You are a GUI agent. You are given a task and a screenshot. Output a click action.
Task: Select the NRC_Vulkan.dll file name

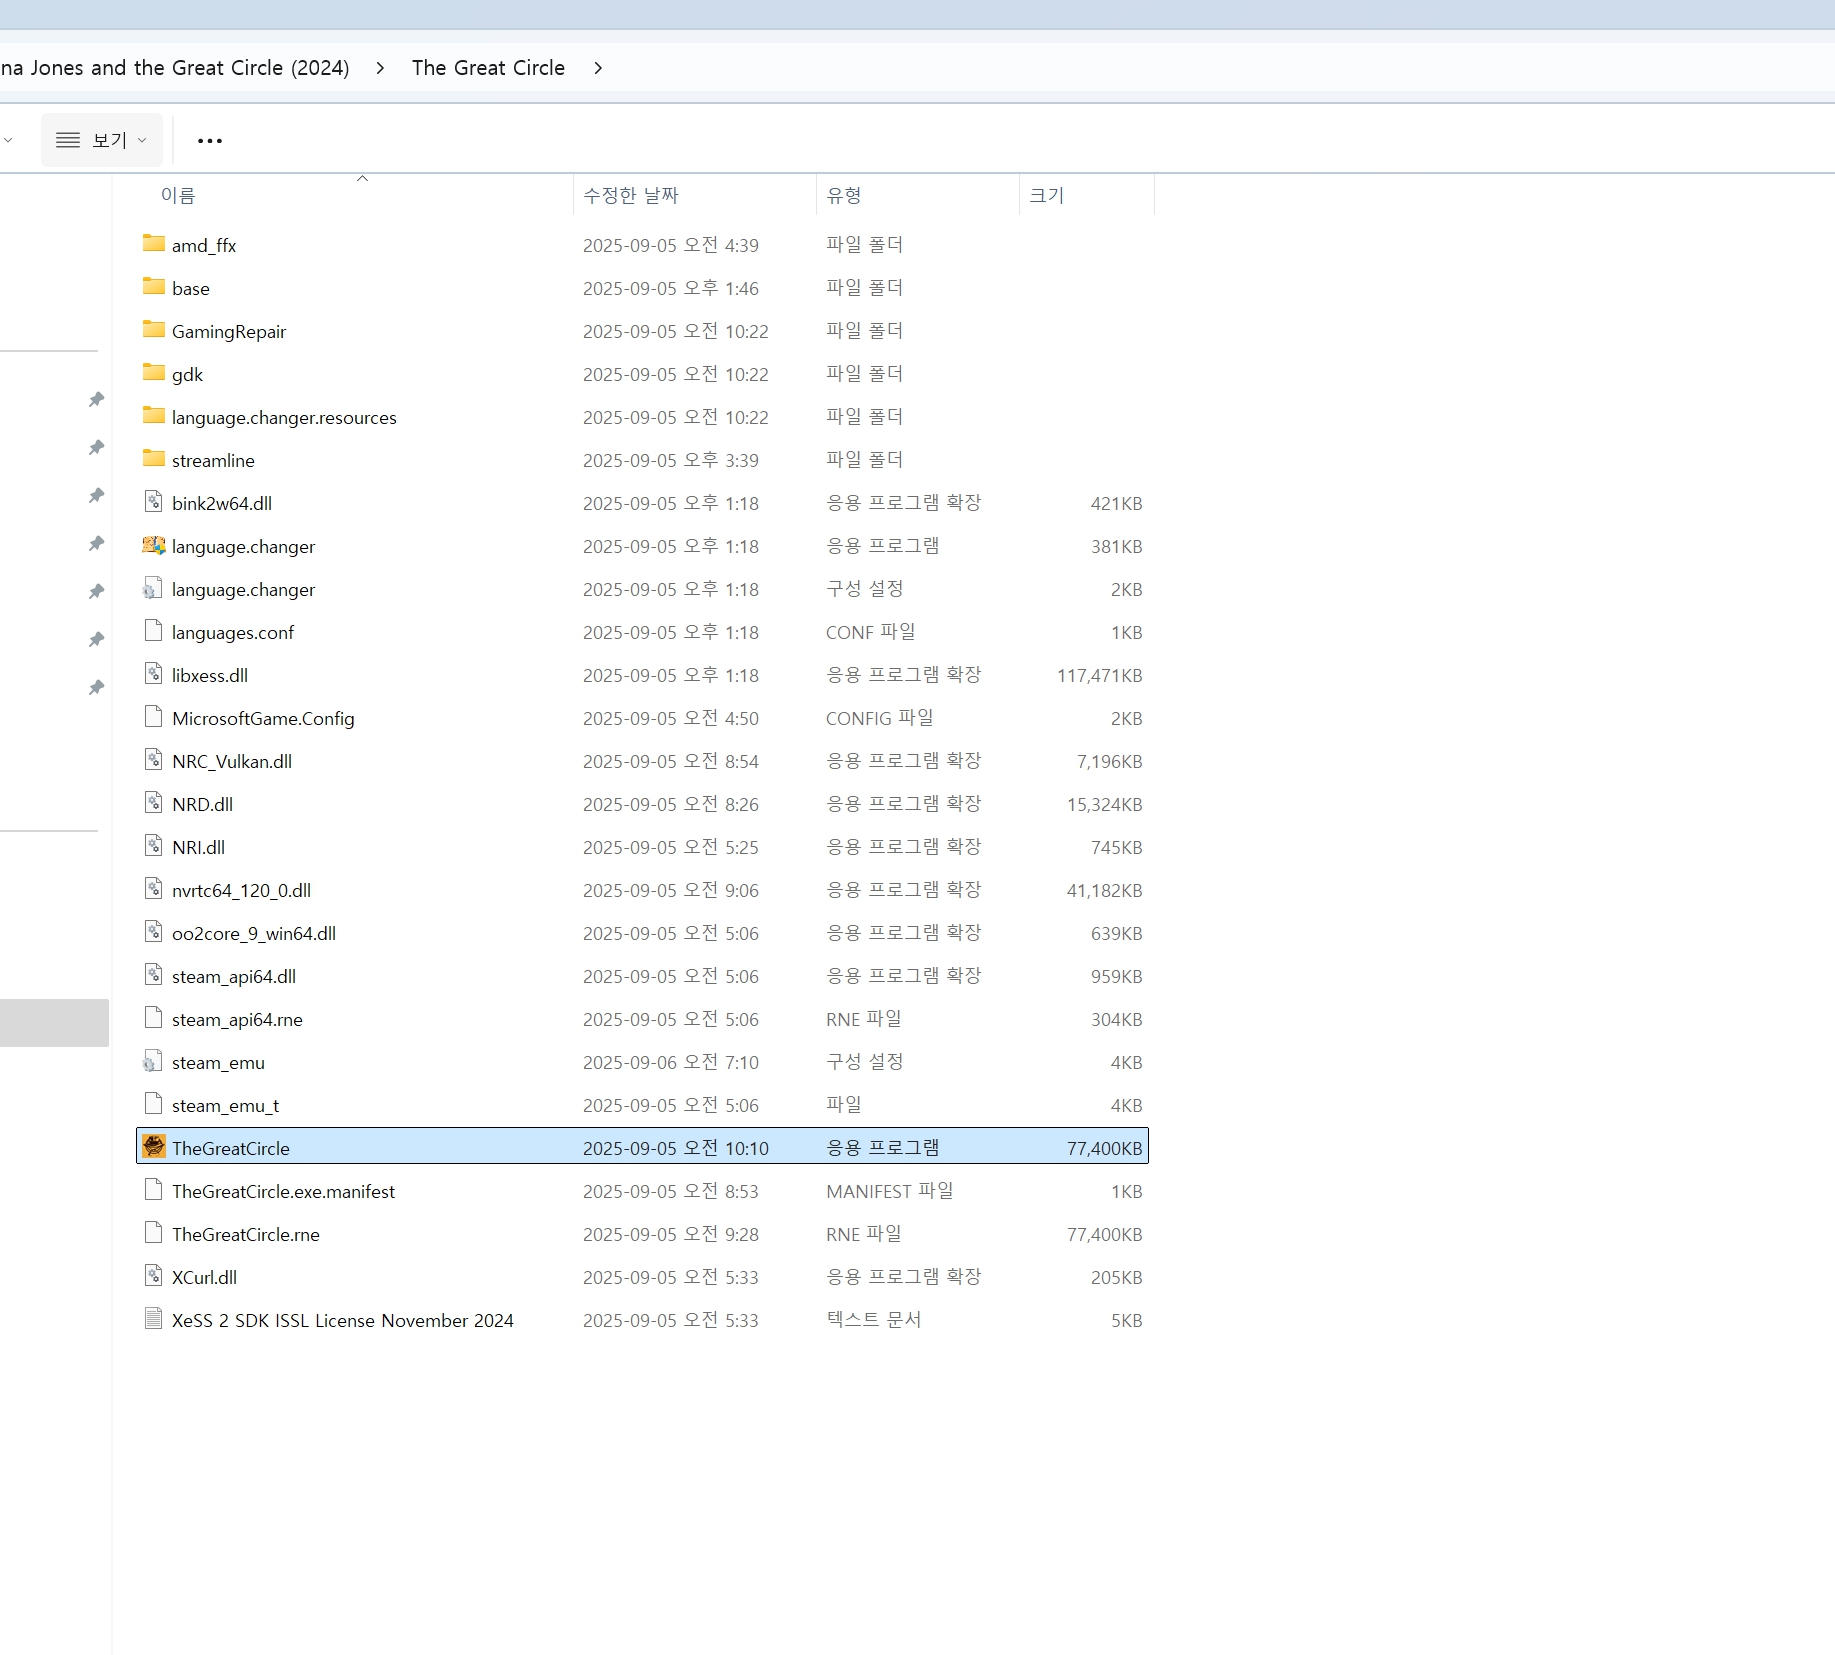232,761
